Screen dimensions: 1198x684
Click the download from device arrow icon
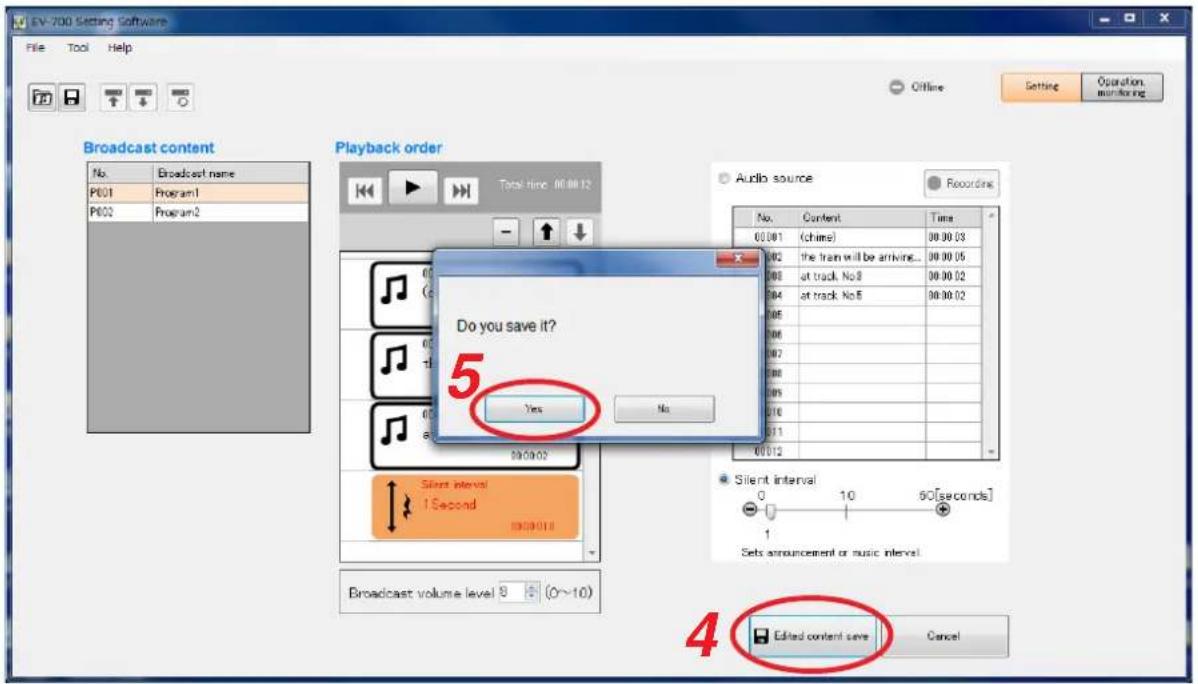coord(143,98)
